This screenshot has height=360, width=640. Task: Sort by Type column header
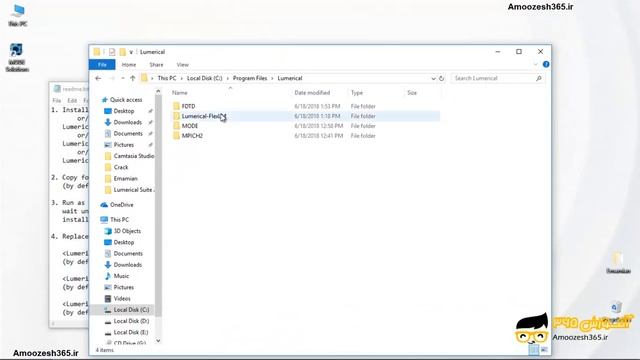(x=357, y=93)
